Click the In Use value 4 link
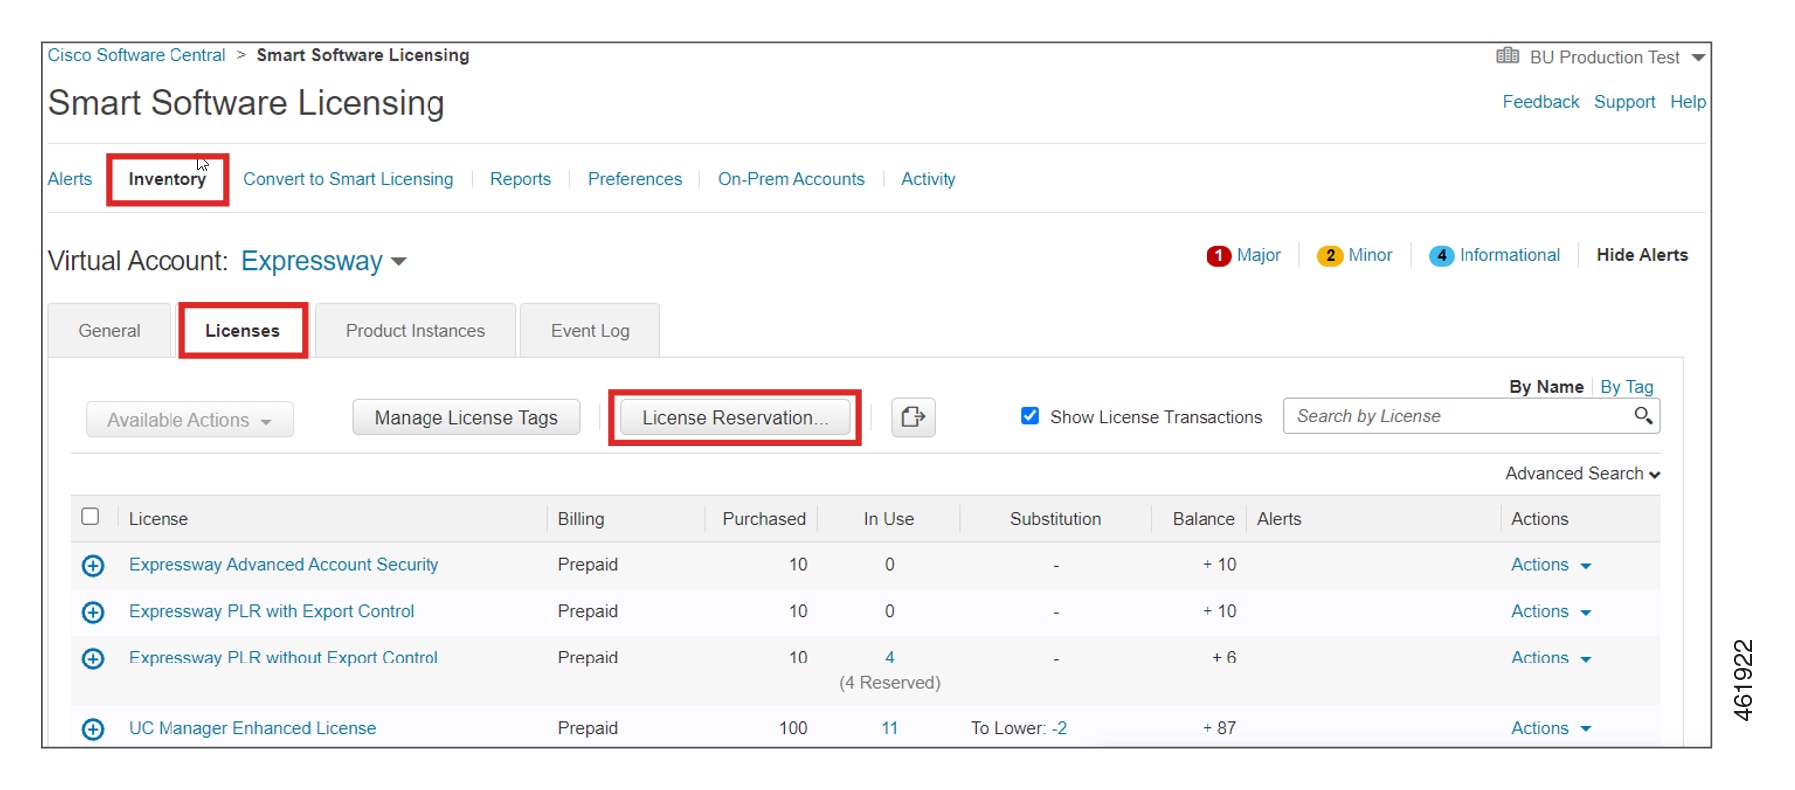Screen dimensions: 1795x790 (x=890, y=658)
